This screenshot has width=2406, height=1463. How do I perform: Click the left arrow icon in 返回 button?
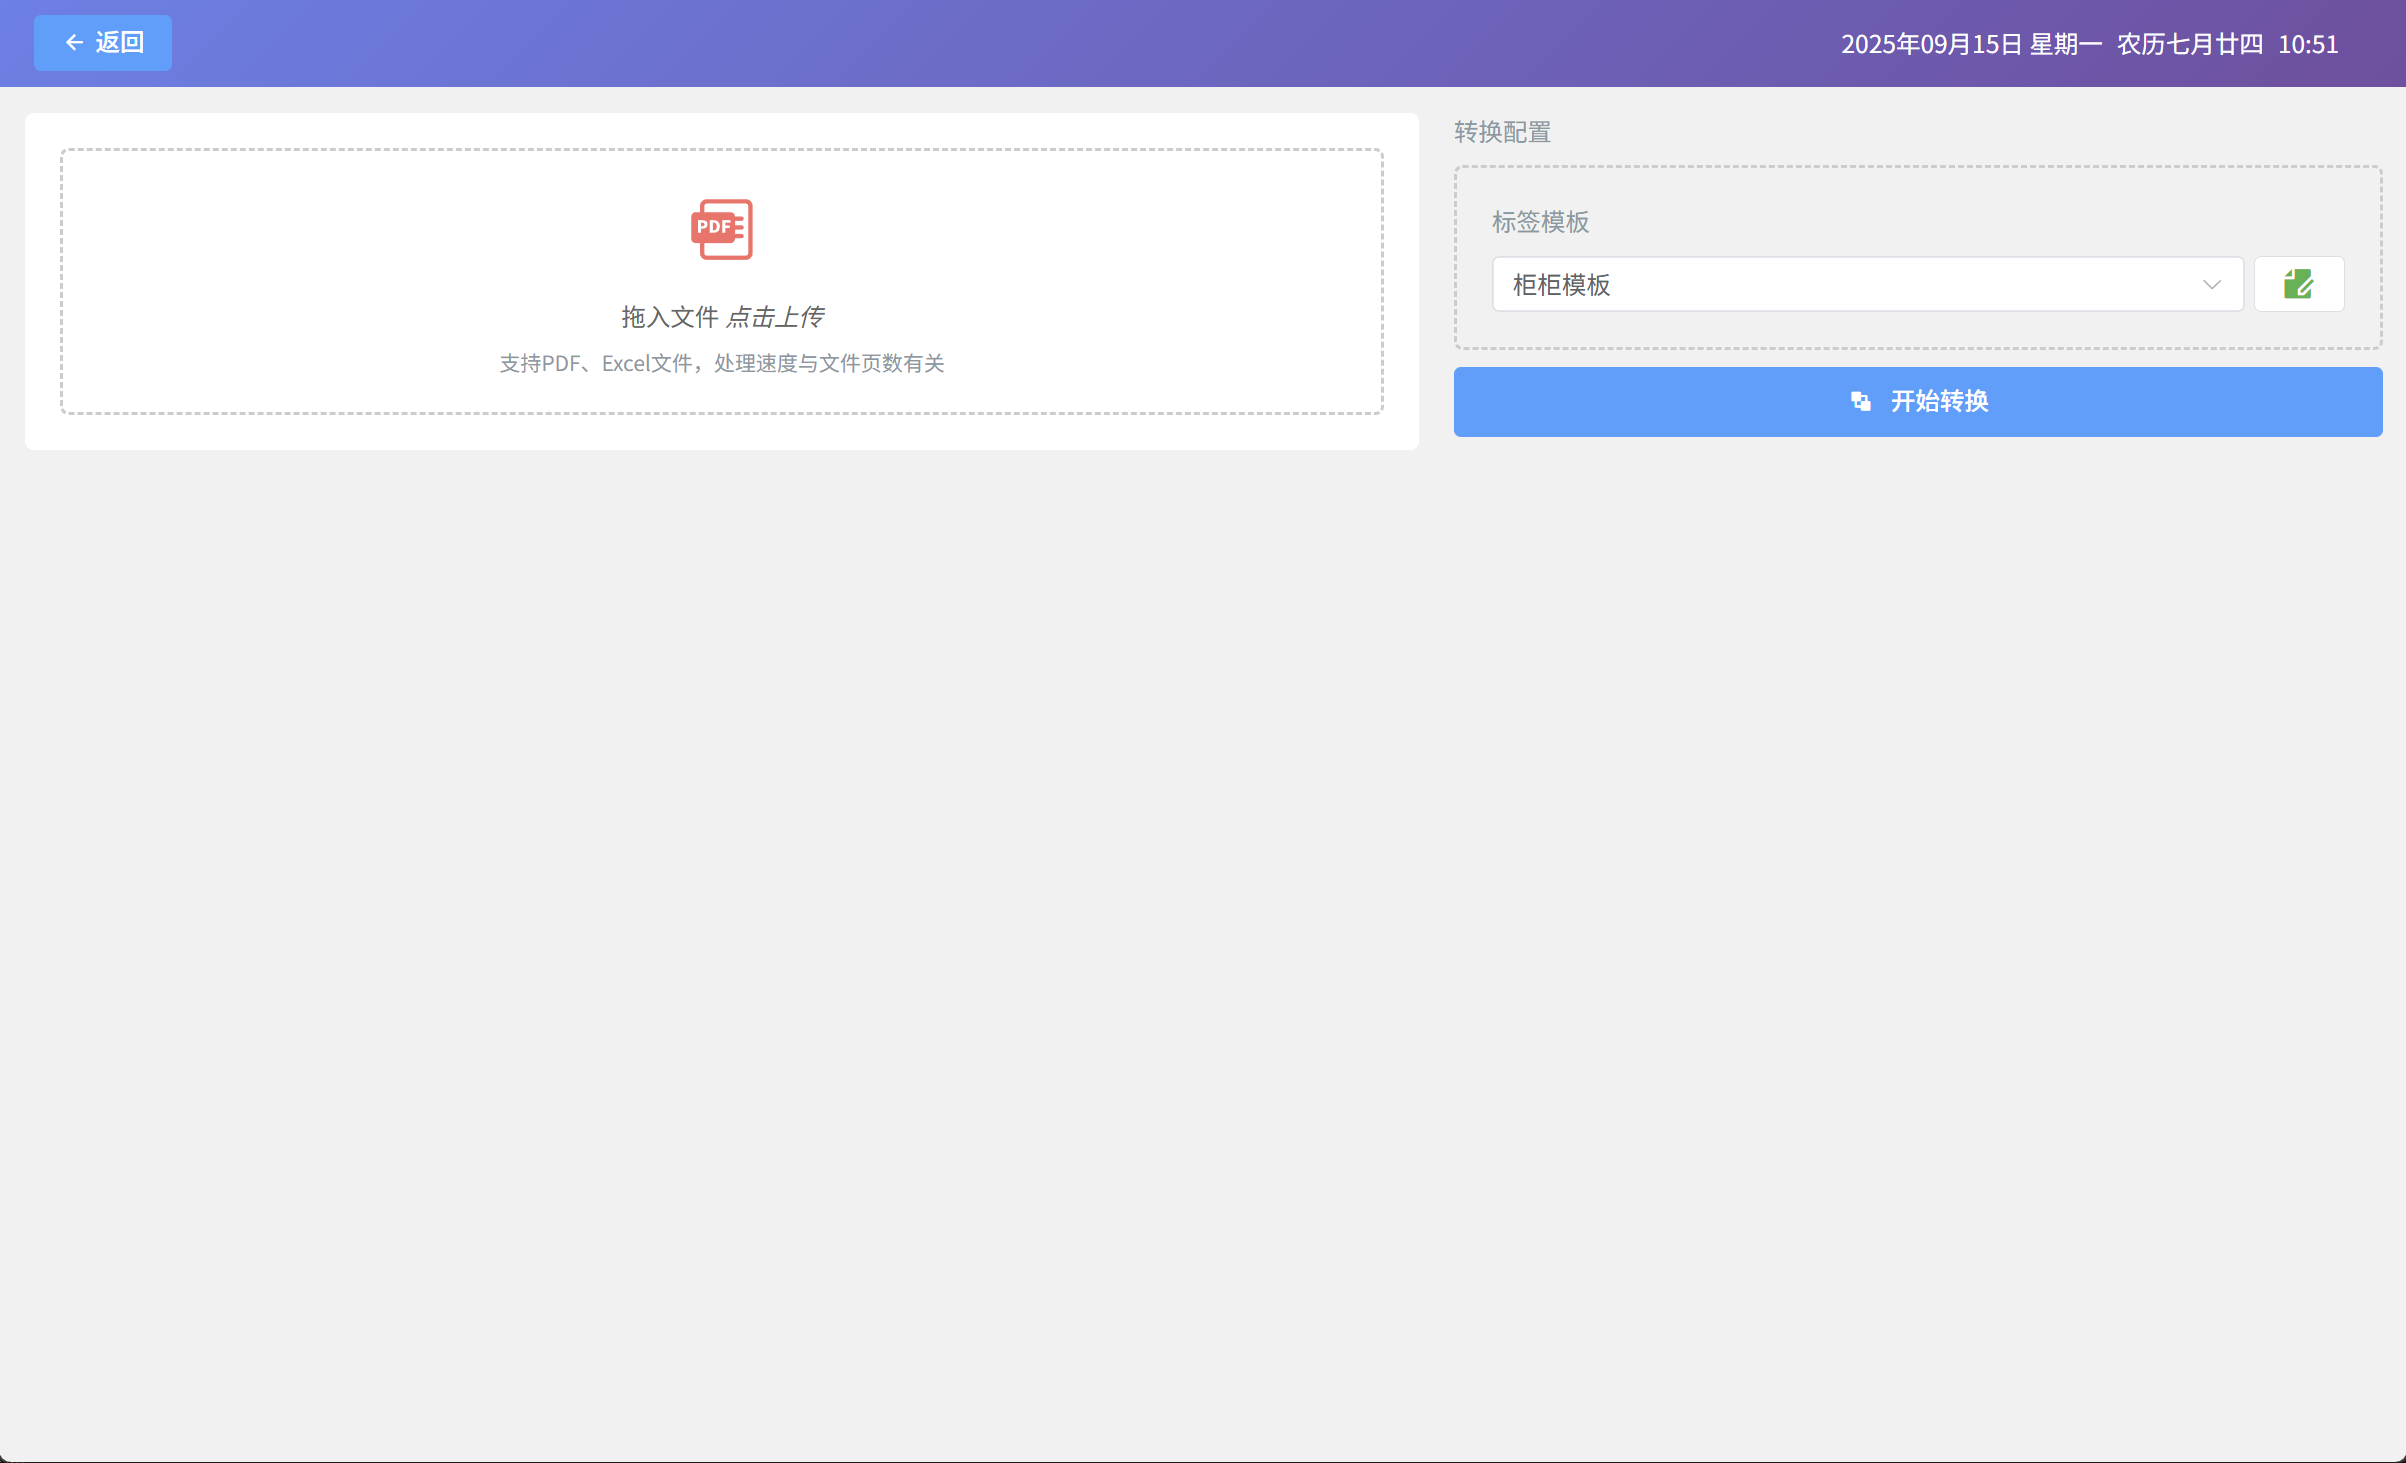74,42
